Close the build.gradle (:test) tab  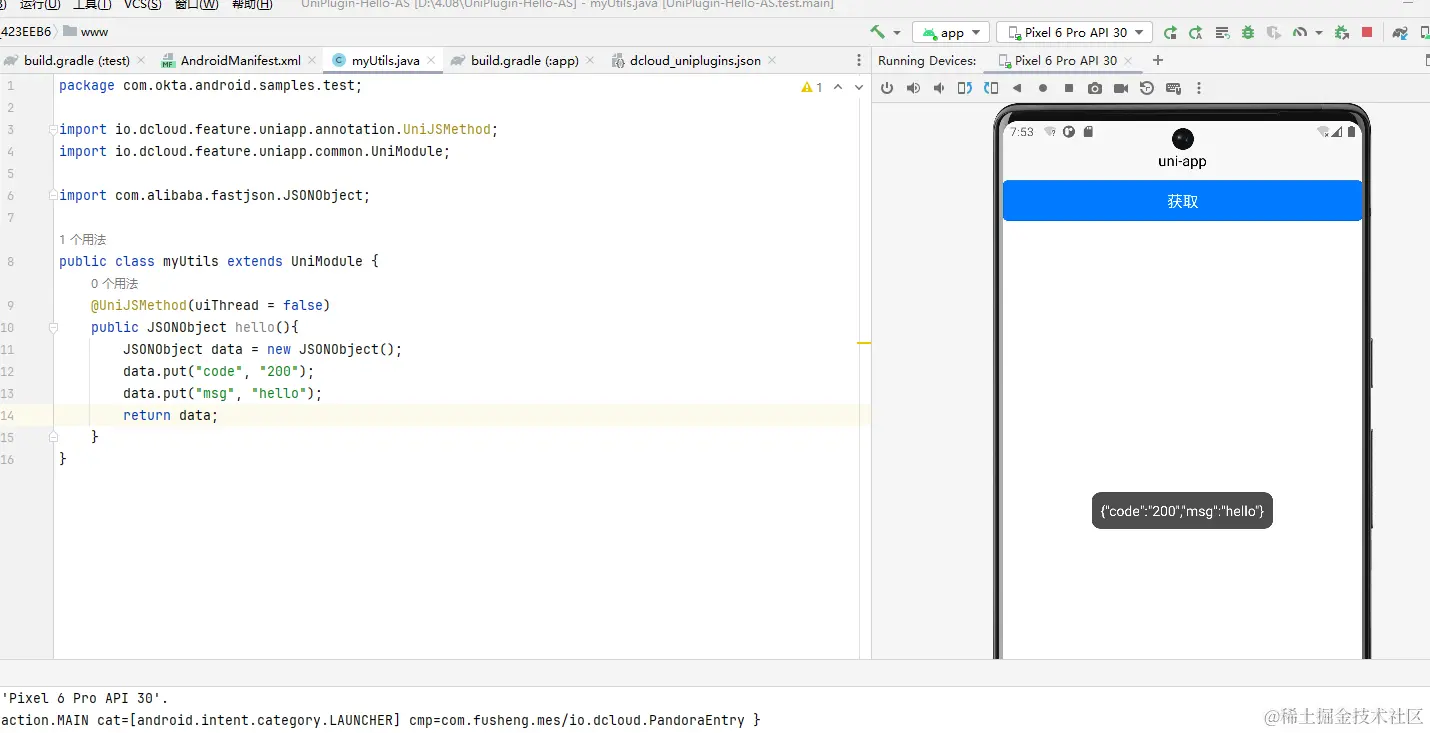click(140, 61)
